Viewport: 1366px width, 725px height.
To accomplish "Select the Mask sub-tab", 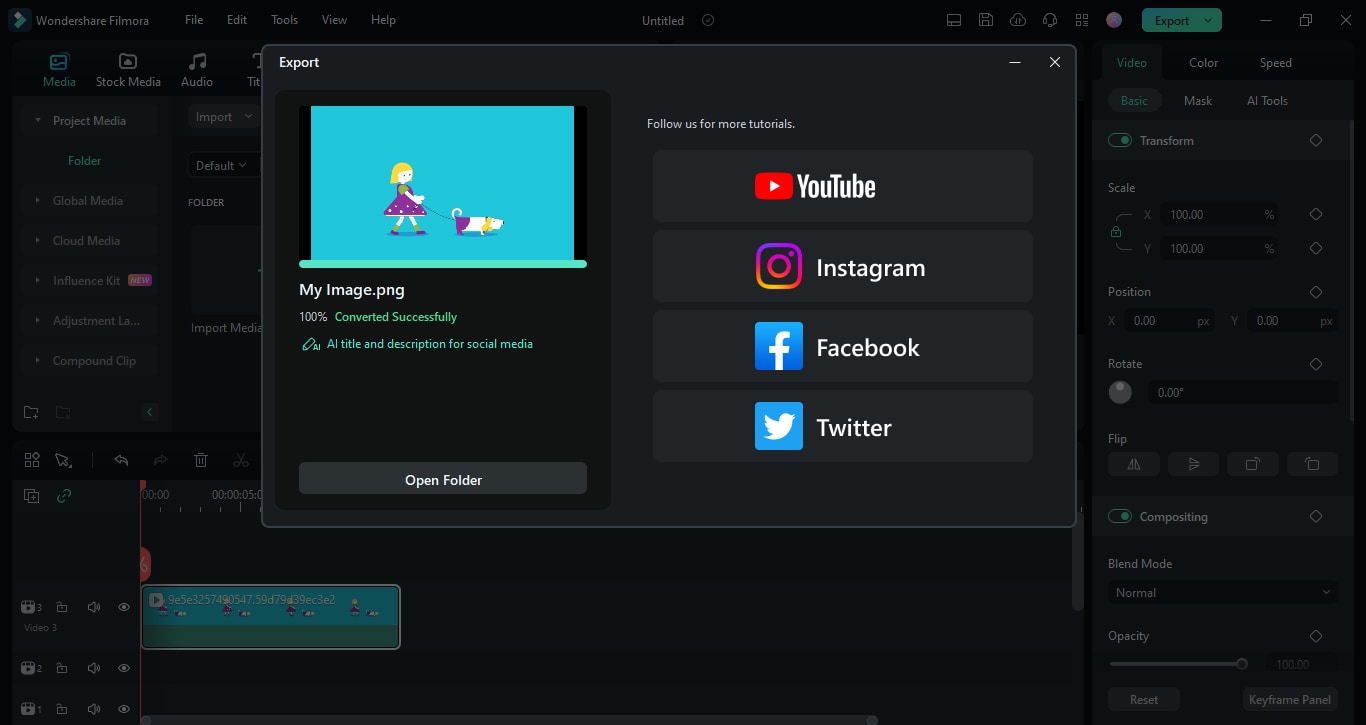I will [1197, 101].
